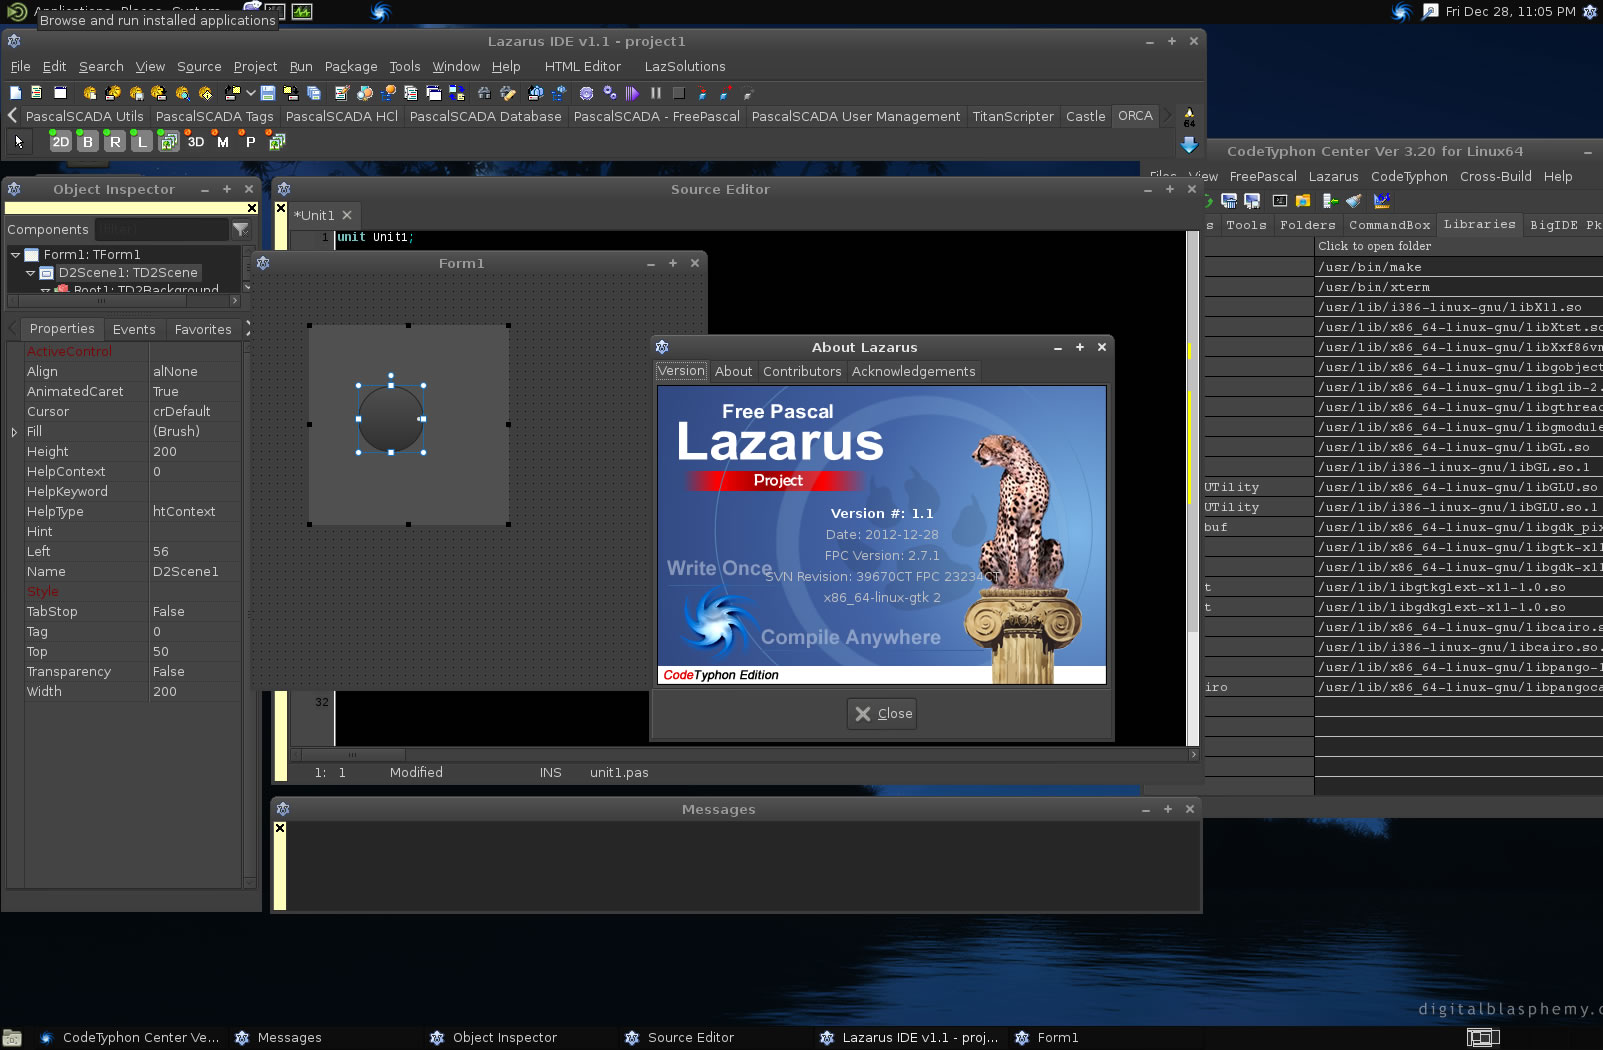Viewport: 1603px width, 1050px height.
Task: Select the PascalSCADA Database palette tab
Action: (x=485, y=116)
